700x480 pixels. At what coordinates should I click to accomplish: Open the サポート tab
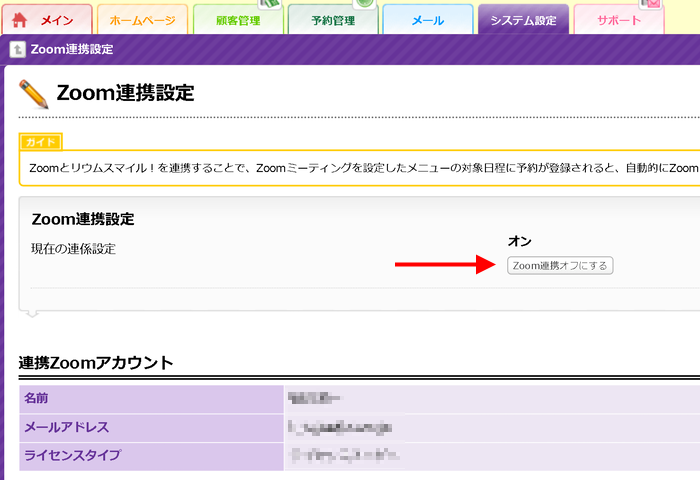coord(619,20)
